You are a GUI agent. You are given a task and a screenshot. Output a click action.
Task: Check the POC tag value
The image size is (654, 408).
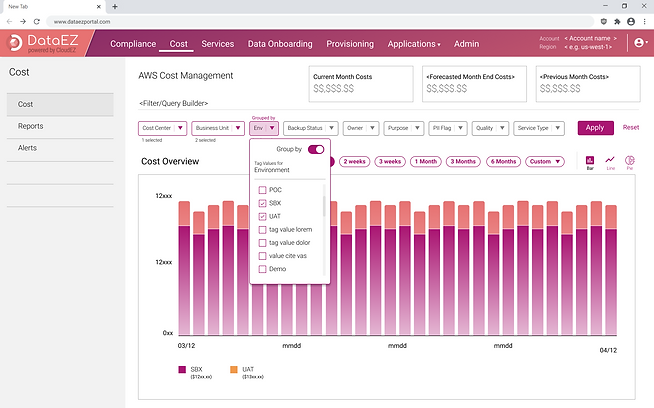tap(262, 190)
